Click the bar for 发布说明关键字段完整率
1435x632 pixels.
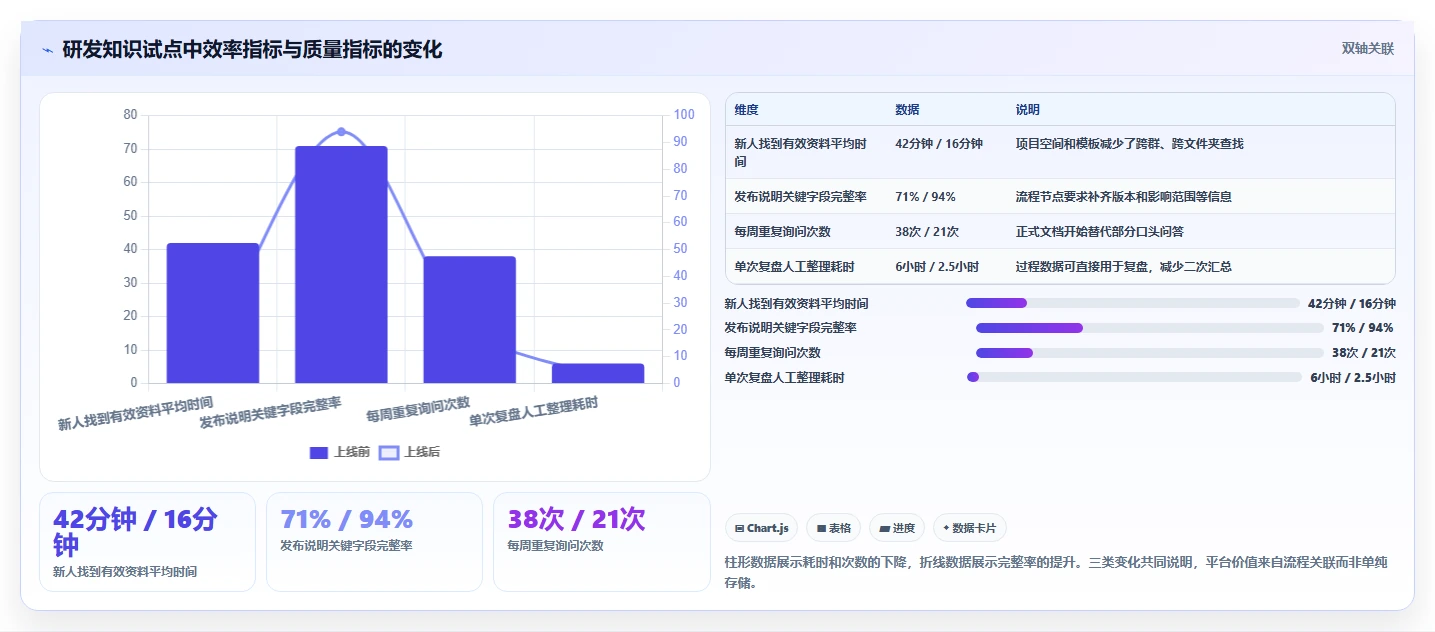[341, 264]
